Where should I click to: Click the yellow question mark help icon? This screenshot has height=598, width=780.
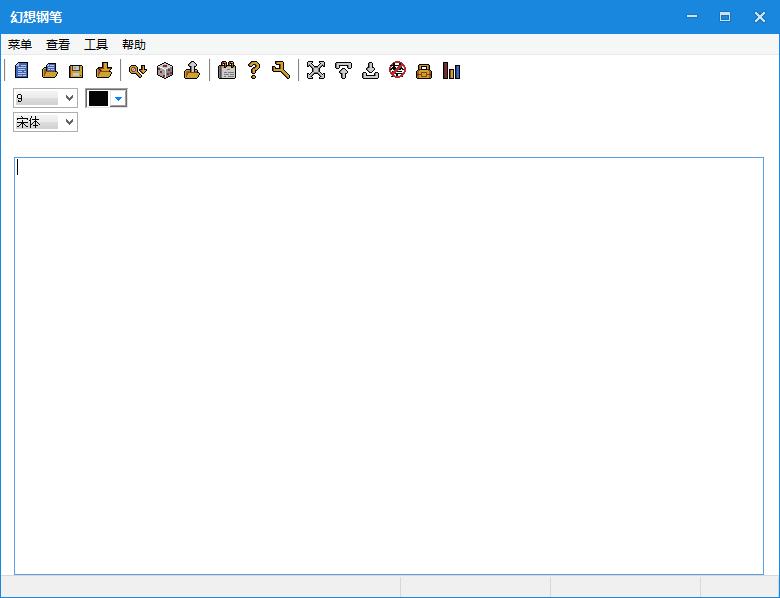tap(254, 70)
